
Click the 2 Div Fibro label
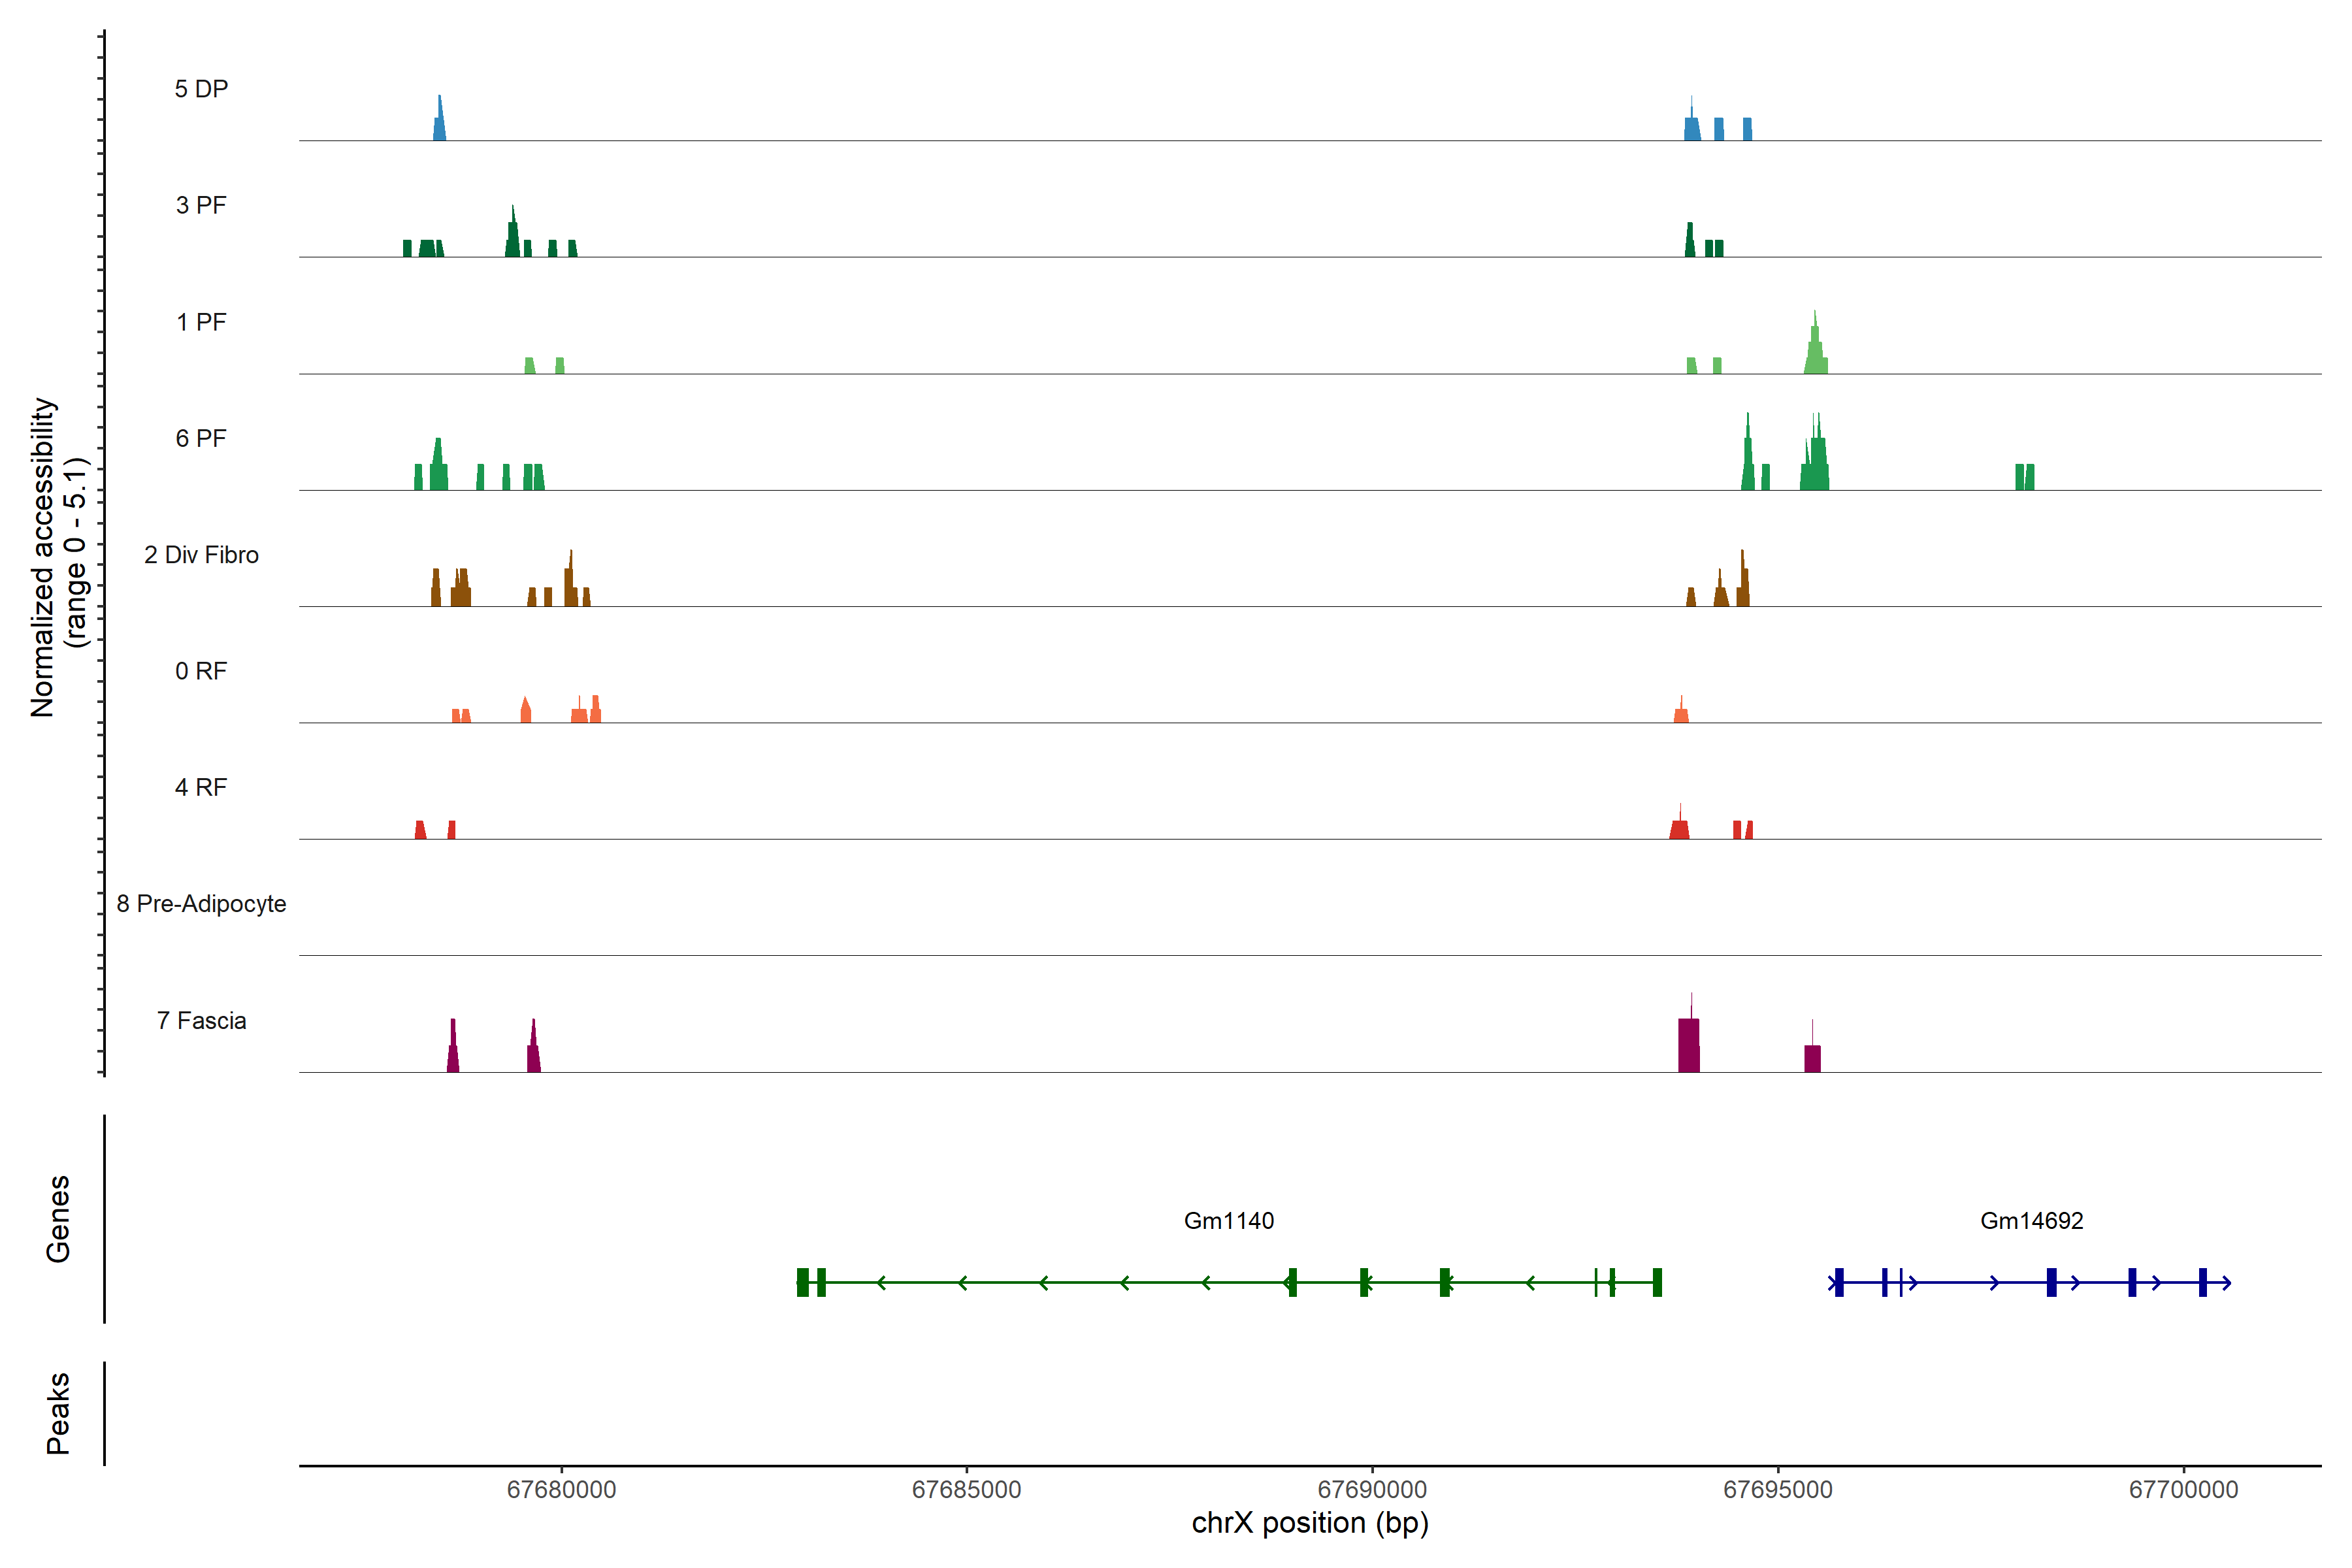click(201, 555)
